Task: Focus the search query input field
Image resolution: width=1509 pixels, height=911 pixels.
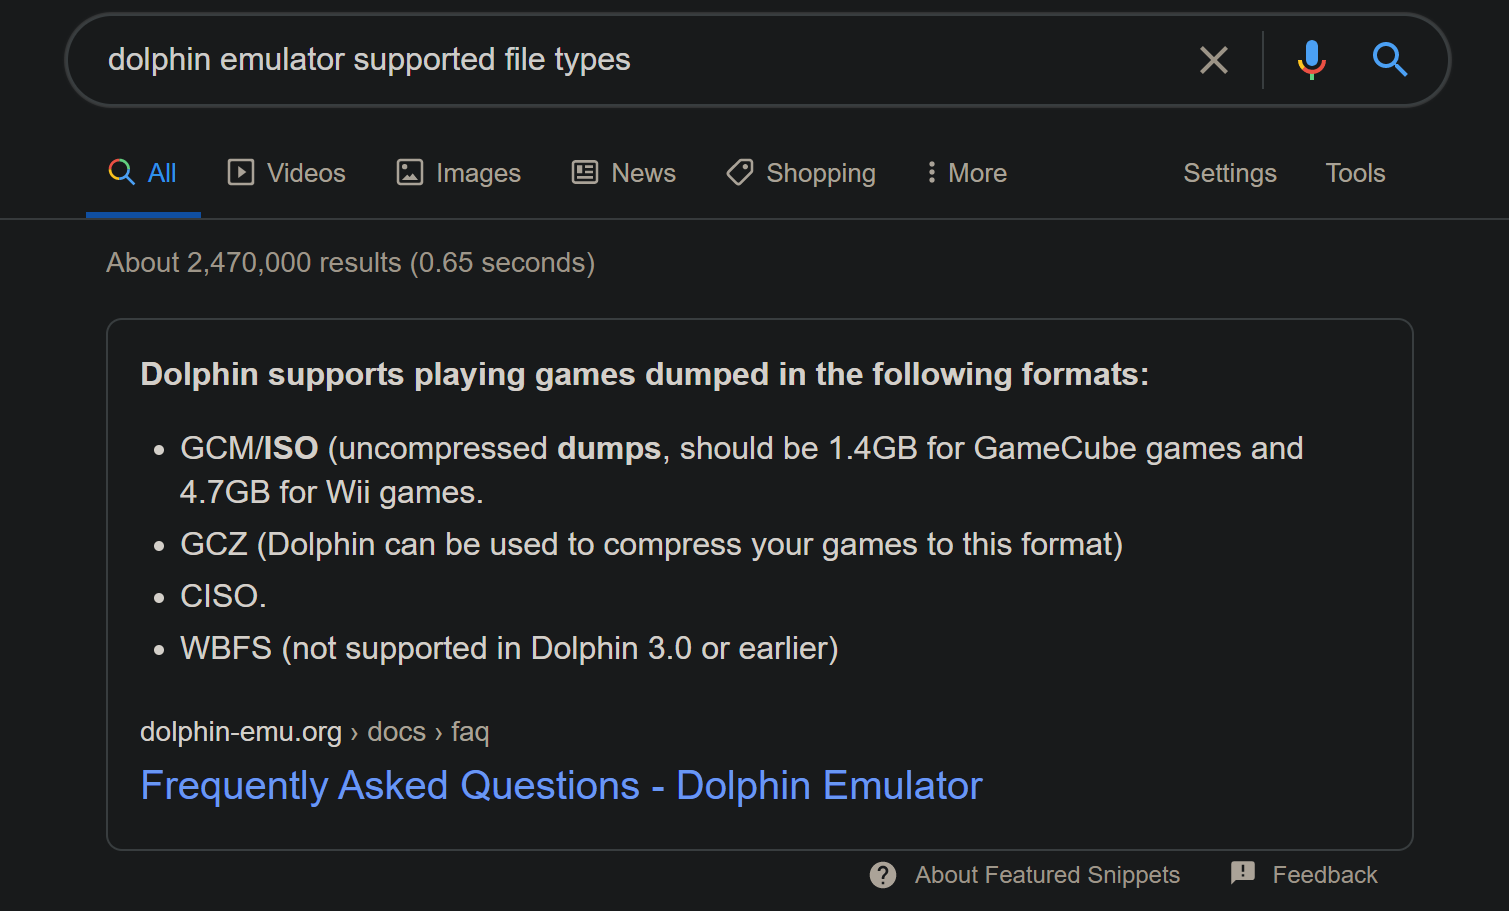Action: click(640, 60)
